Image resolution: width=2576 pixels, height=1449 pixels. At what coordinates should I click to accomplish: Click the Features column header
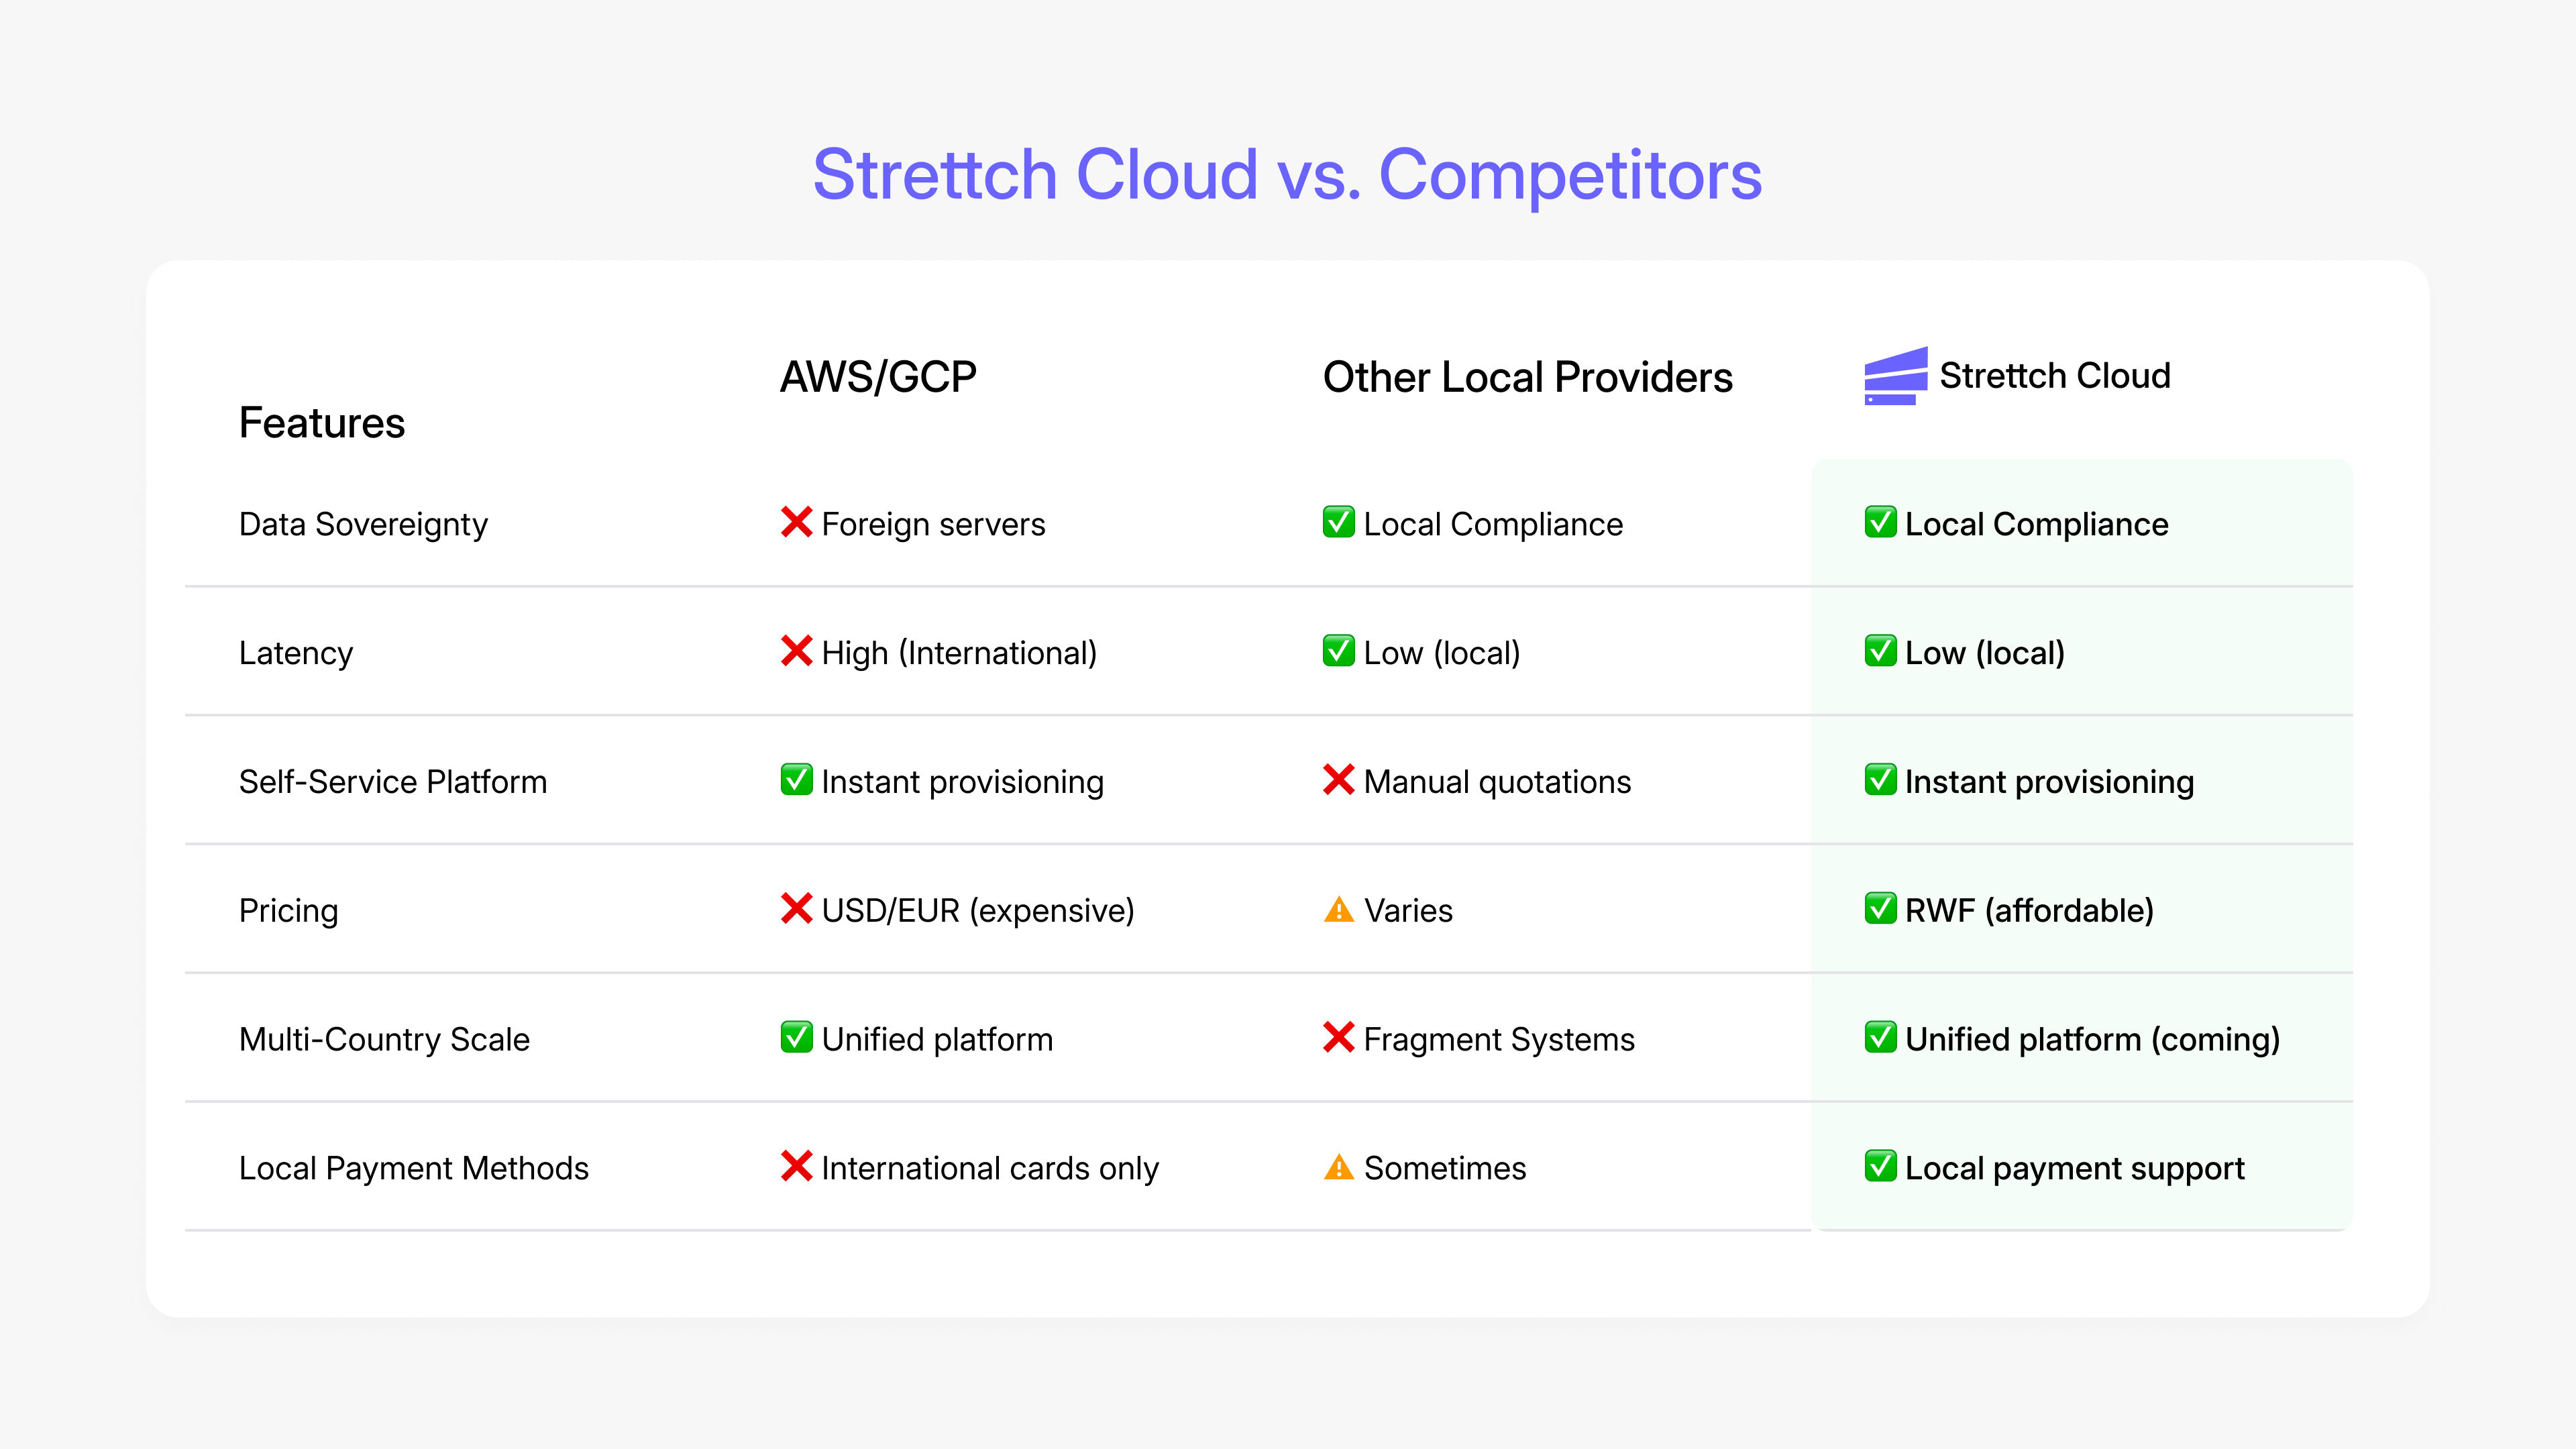322,423
